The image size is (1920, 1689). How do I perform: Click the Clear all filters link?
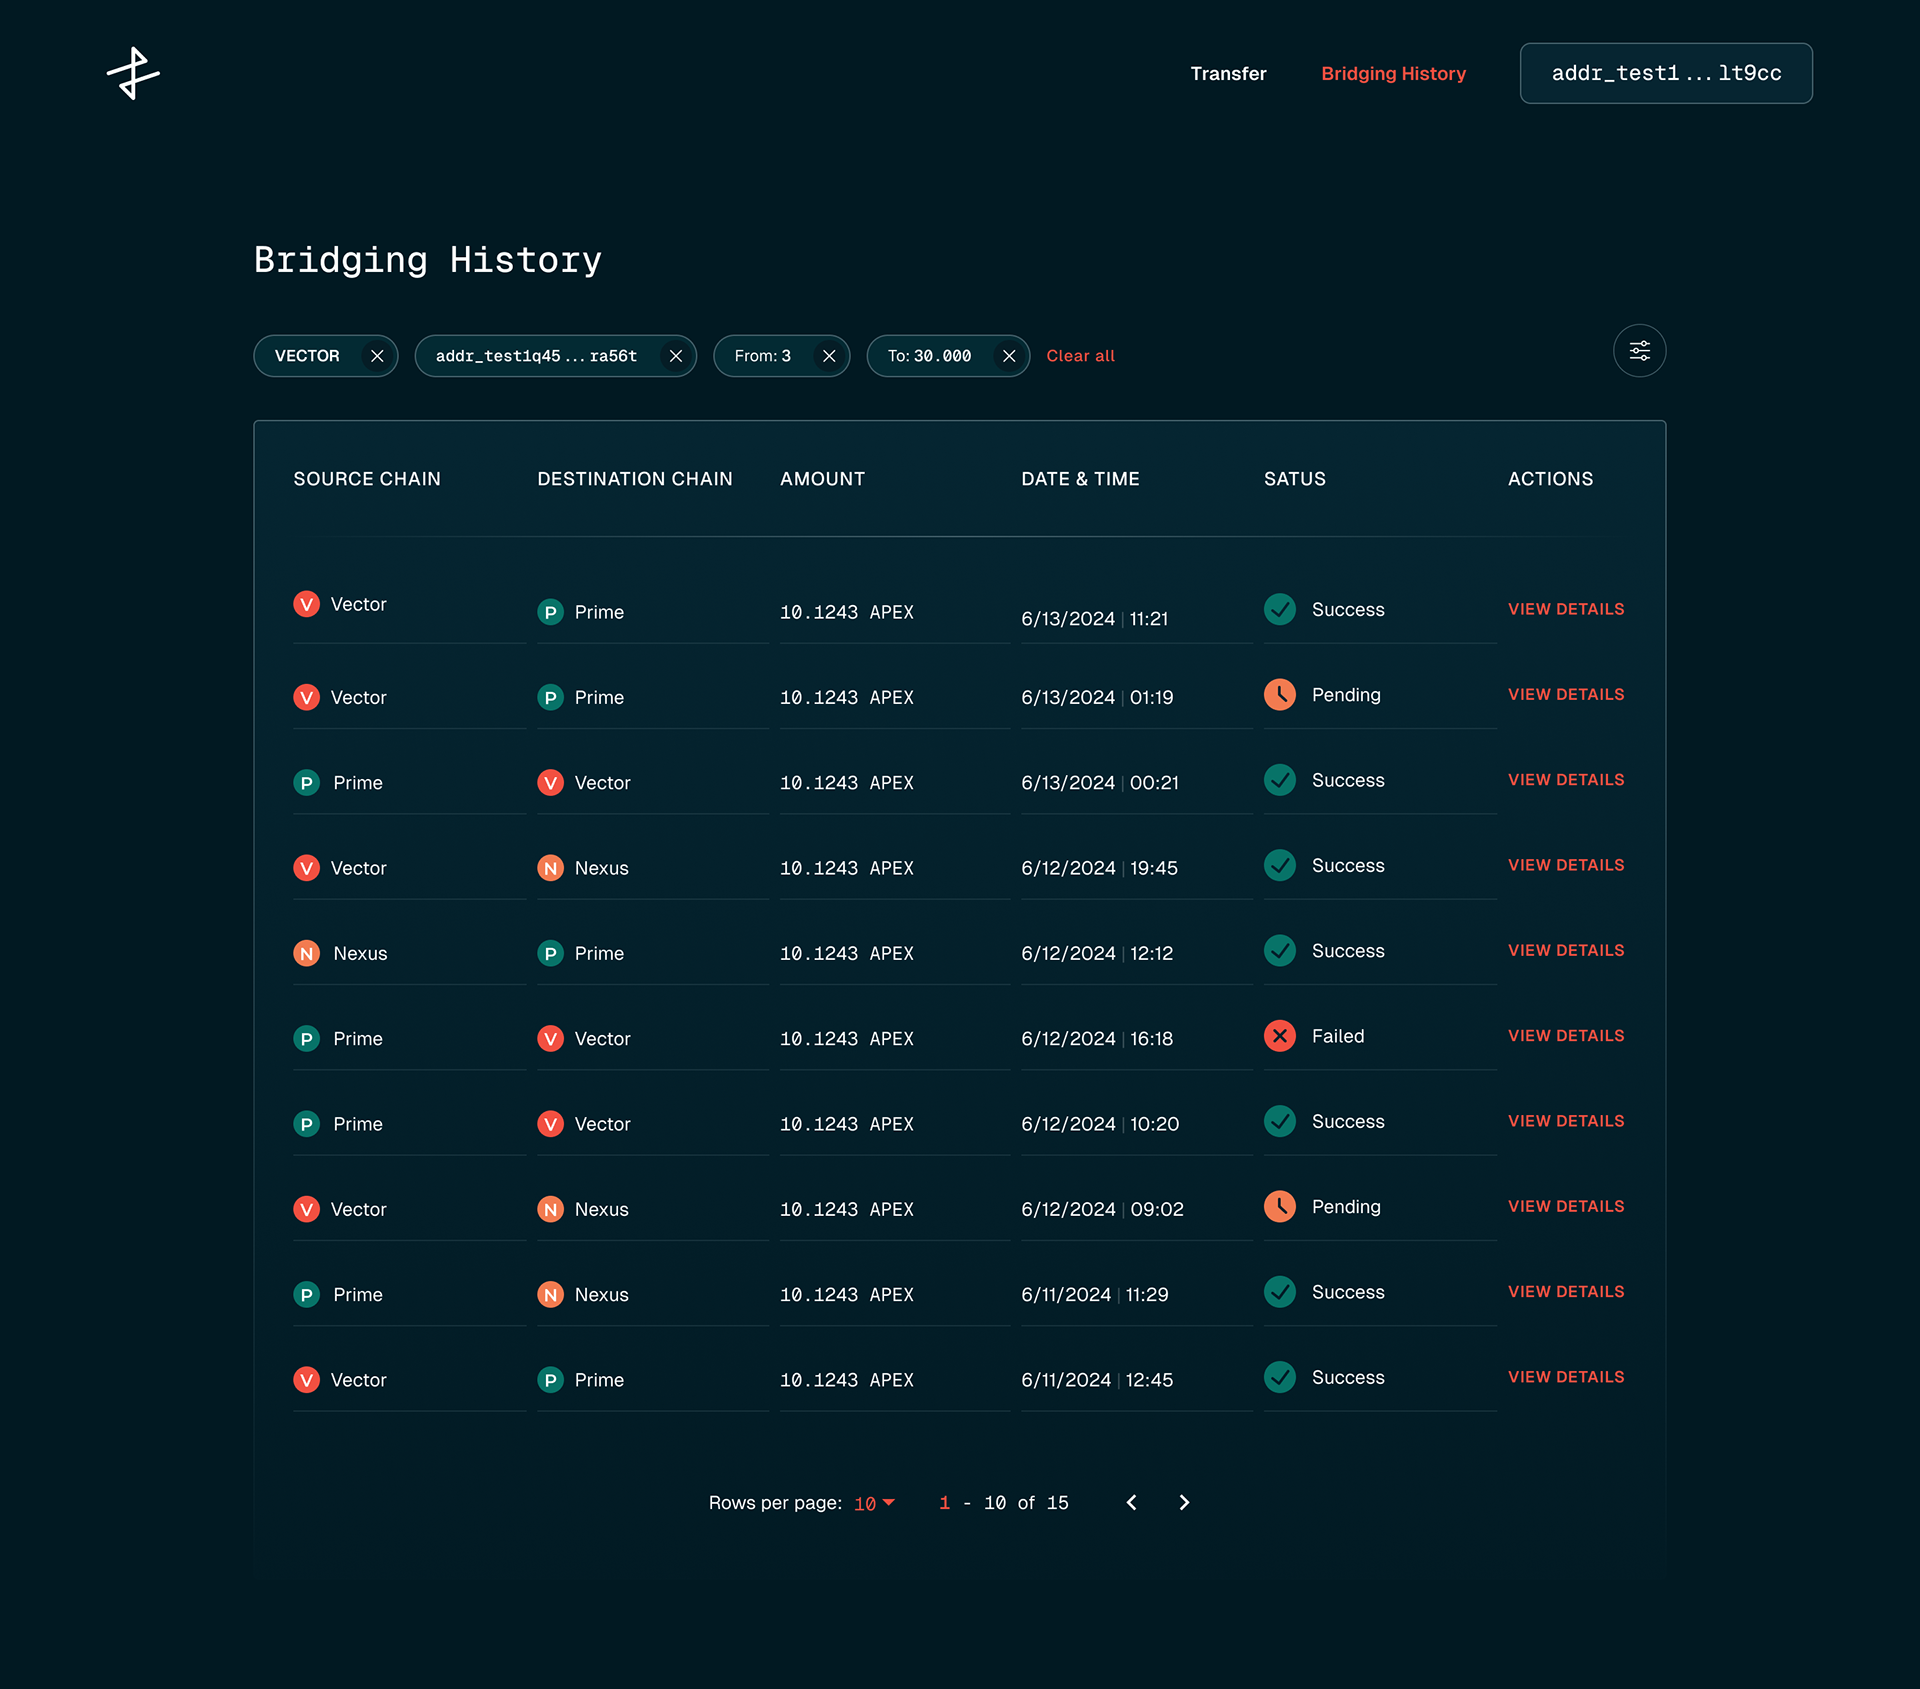click(x=1080, y=356)
